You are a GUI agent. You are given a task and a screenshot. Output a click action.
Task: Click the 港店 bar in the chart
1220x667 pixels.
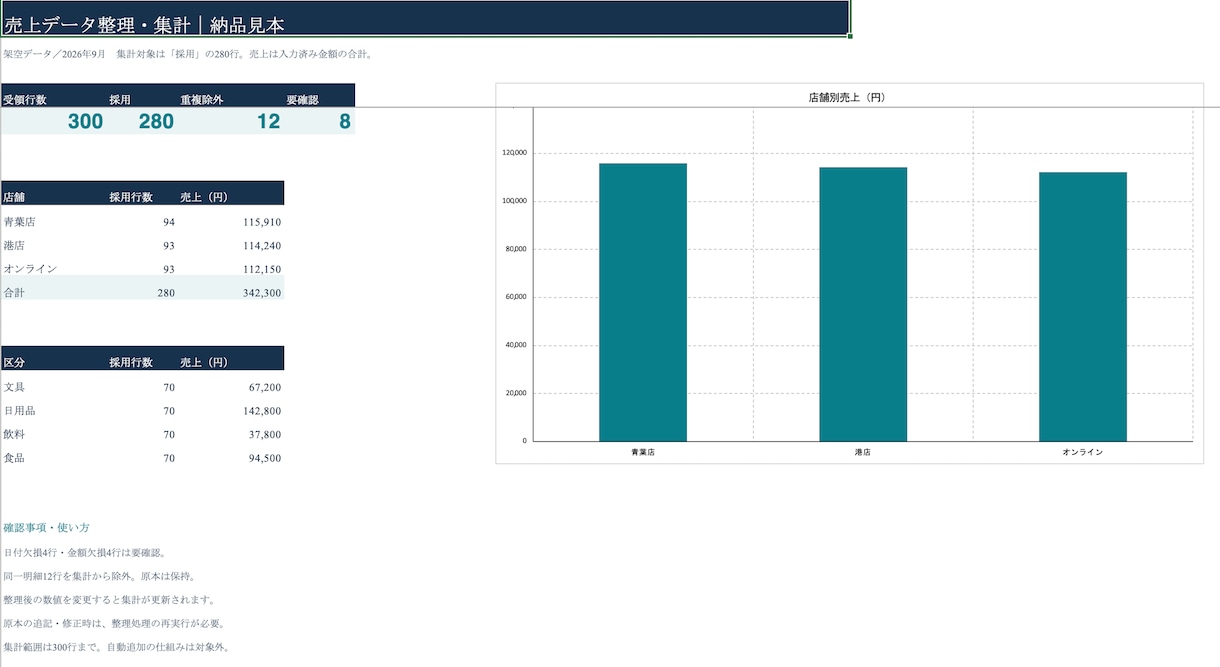pos(863,304)
